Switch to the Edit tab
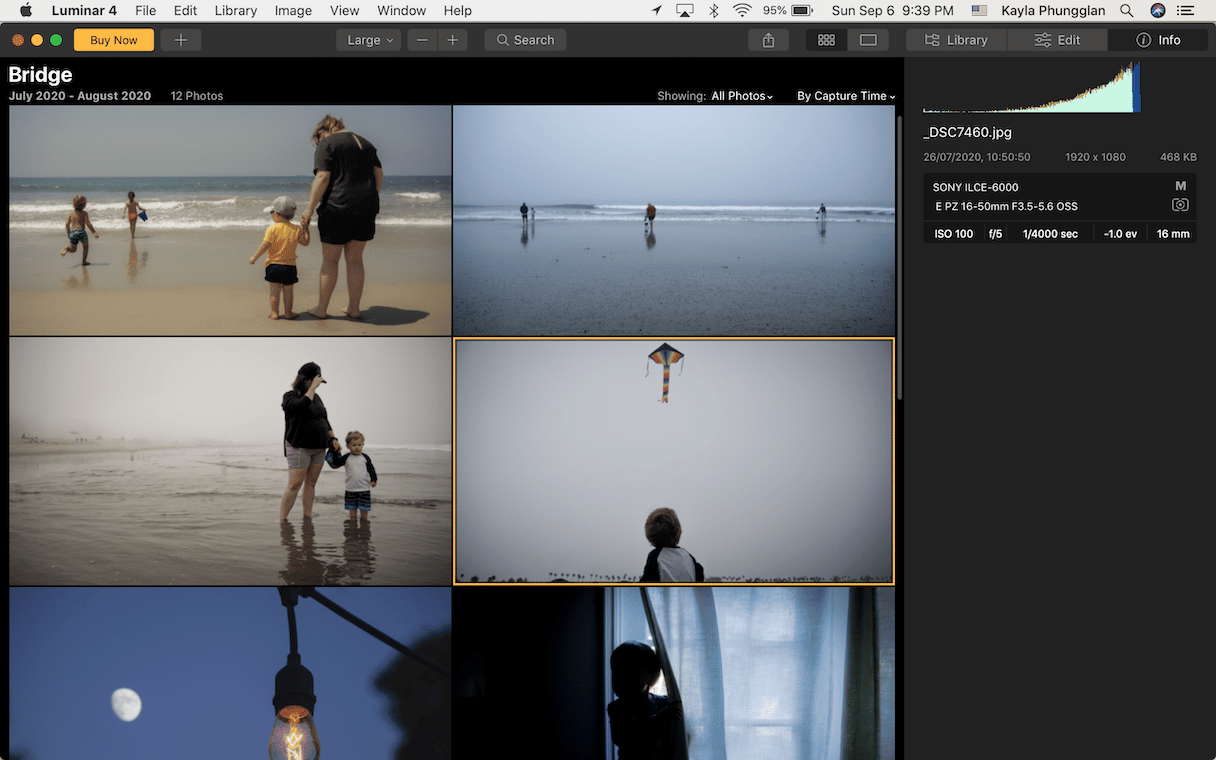1216x760 pixels. click(x=1057, y=40)
